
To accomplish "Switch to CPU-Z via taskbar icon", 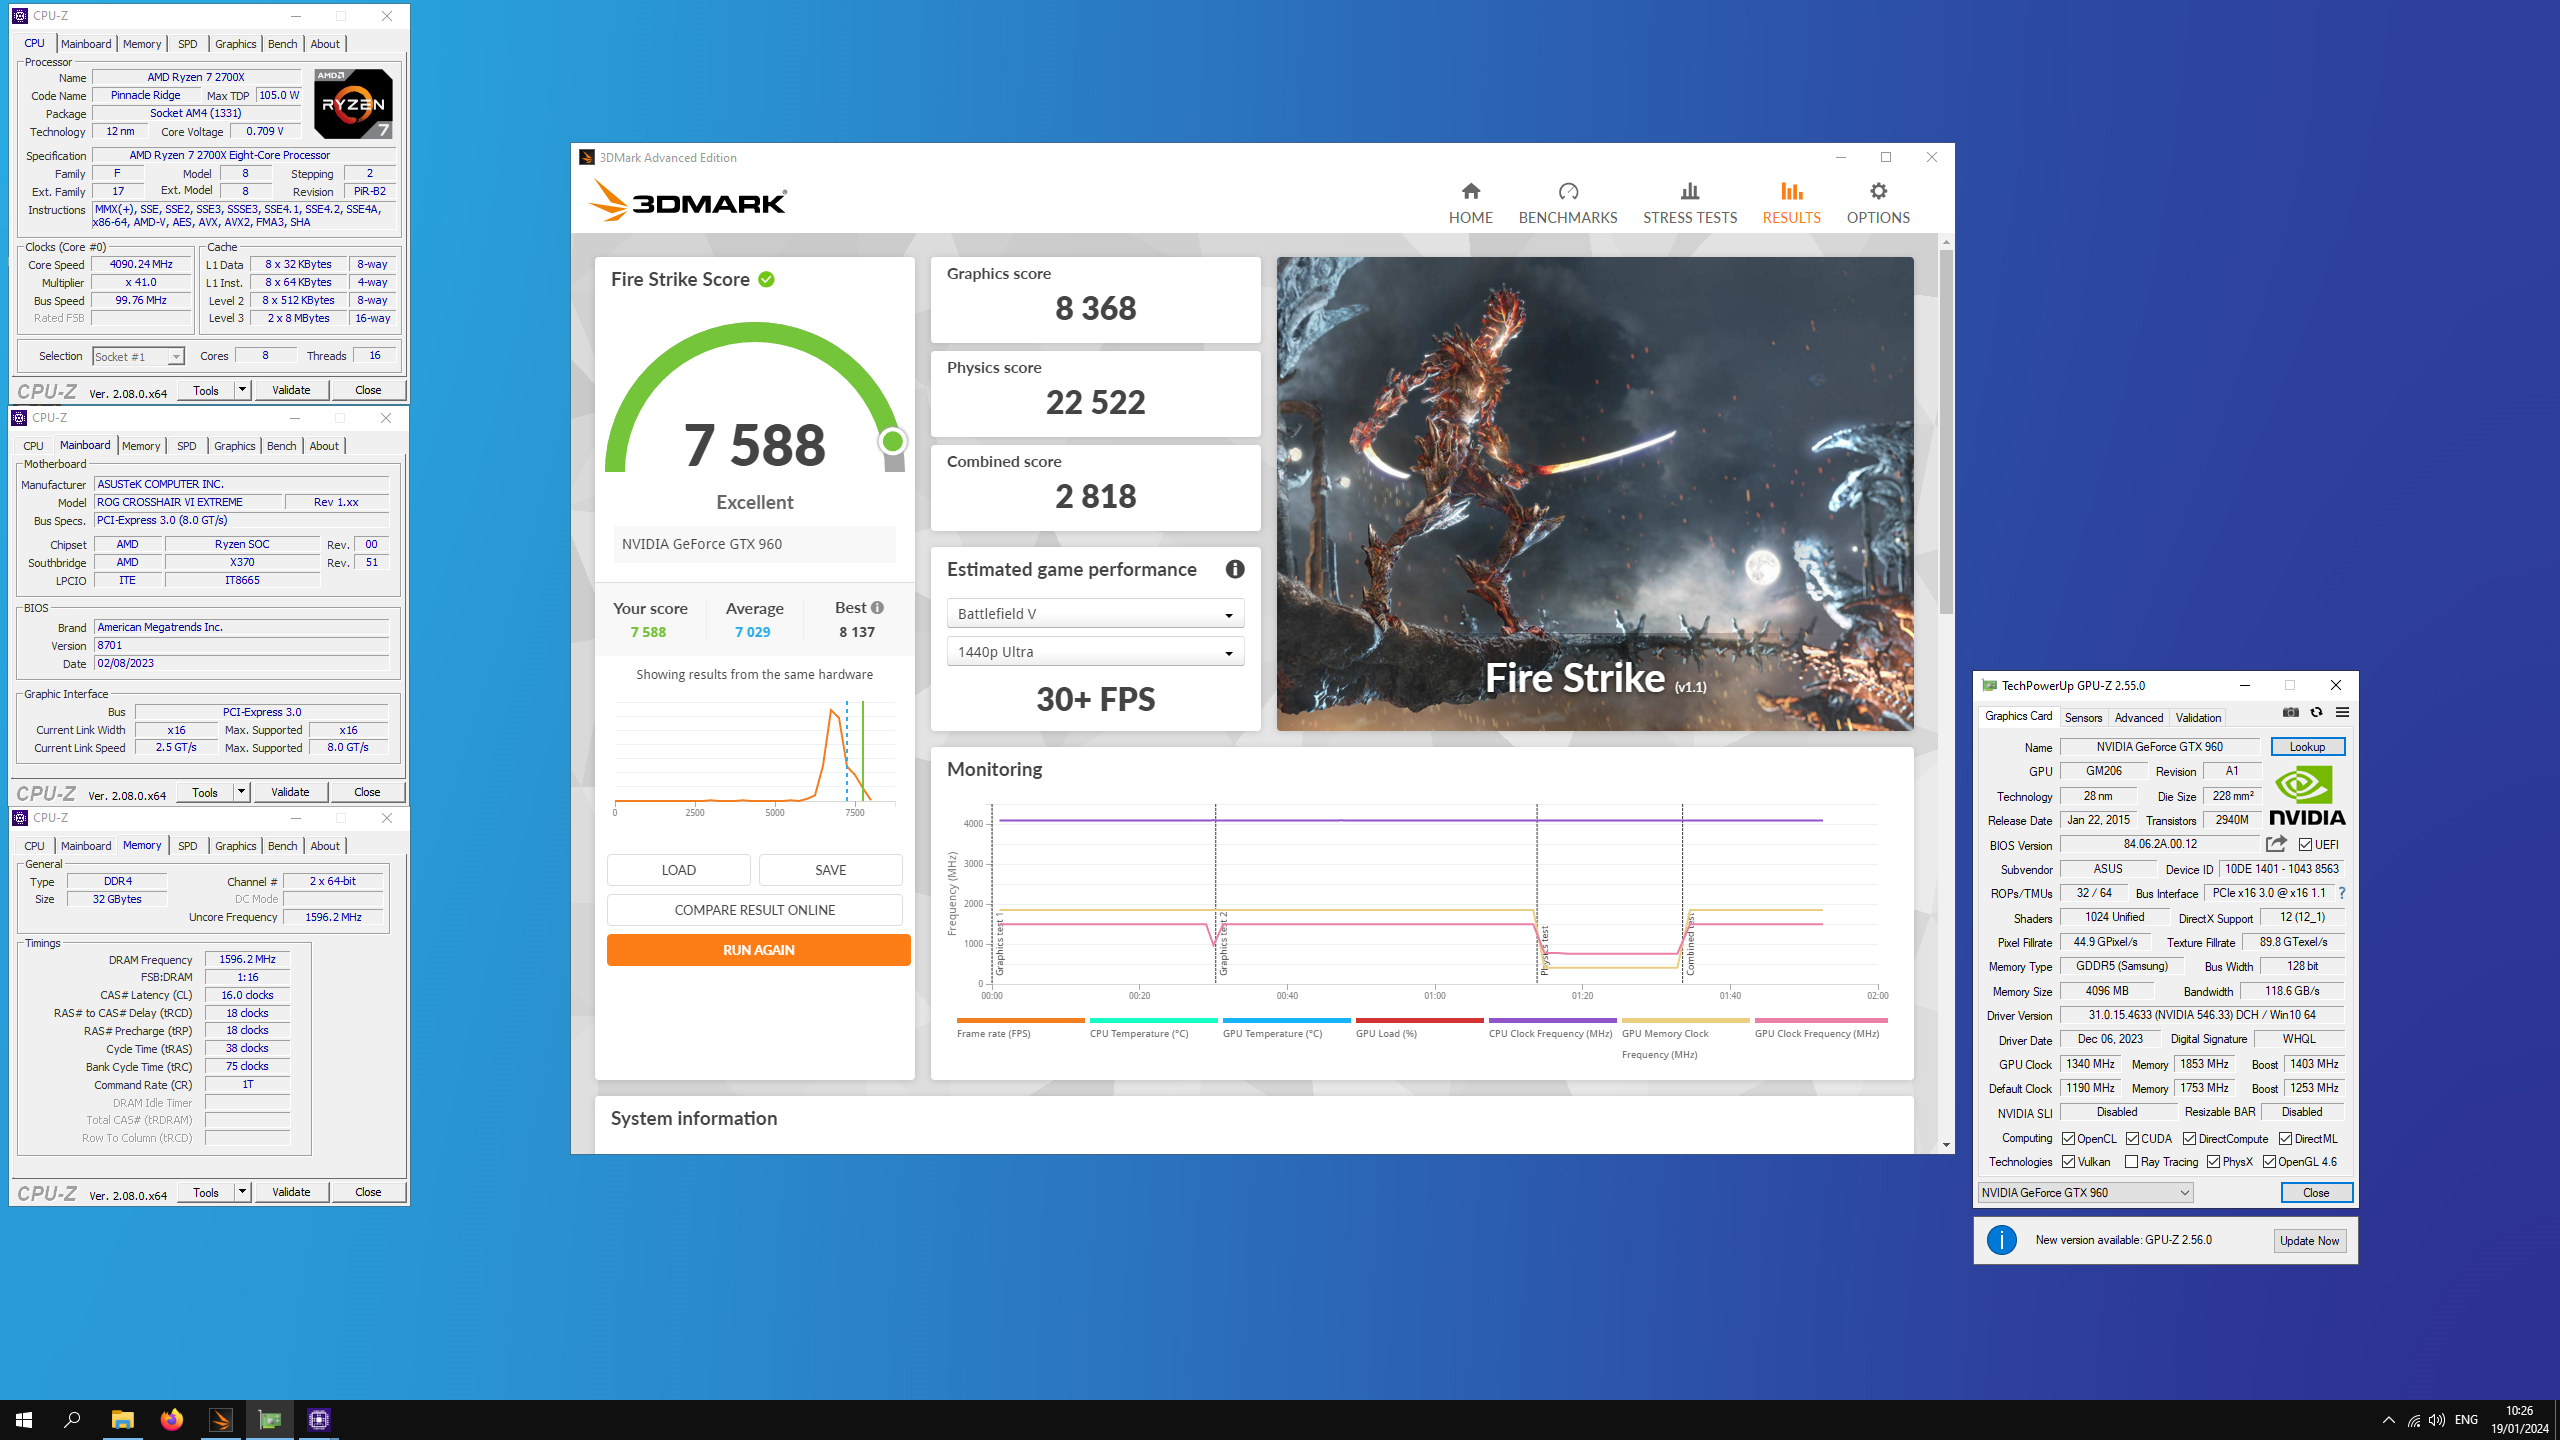I will coord(319,1419).
